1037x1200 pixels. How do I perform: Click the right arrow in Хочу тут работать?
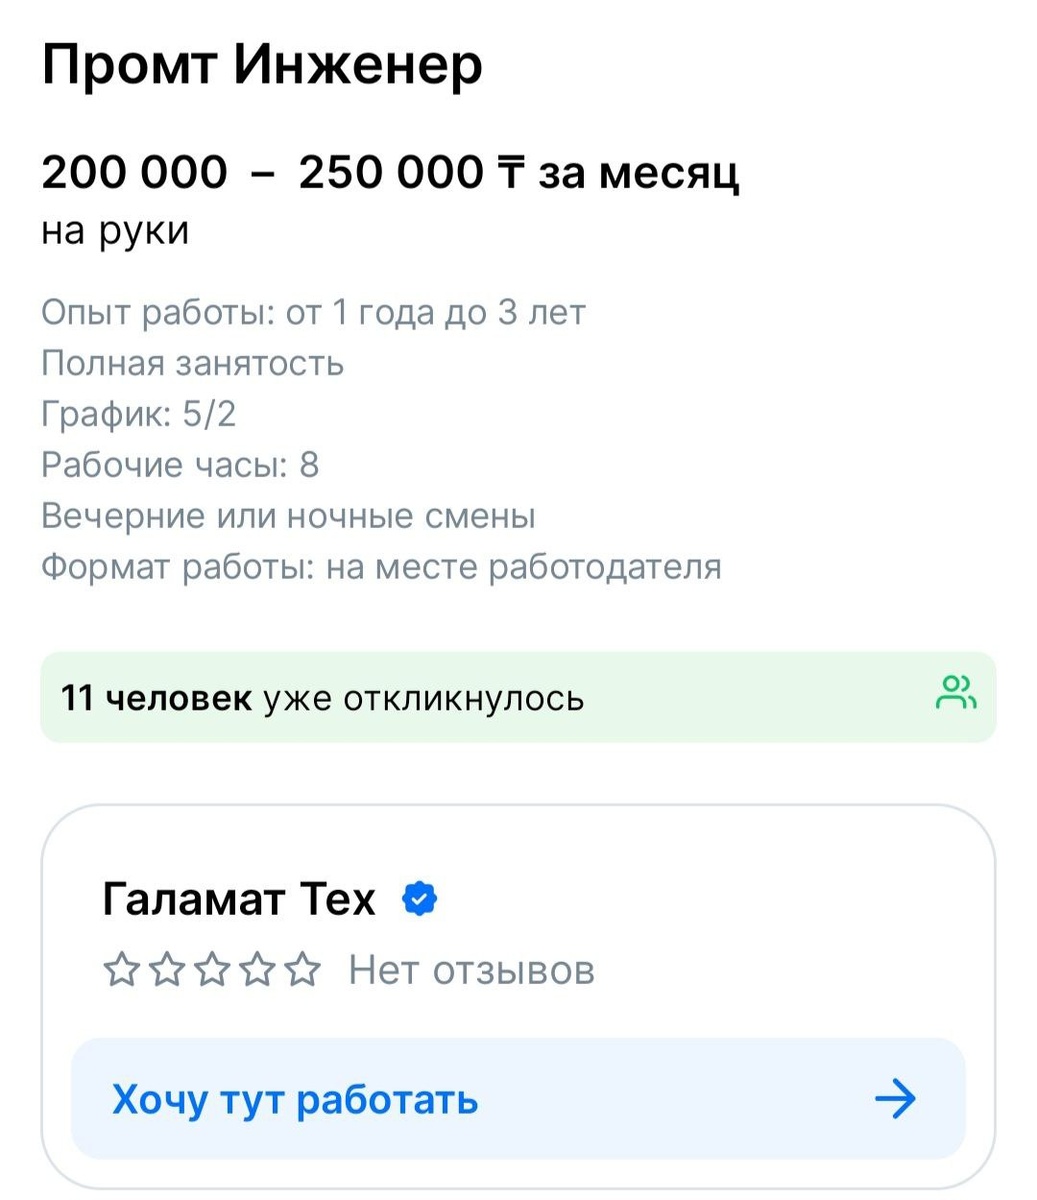coord(895,1099)
